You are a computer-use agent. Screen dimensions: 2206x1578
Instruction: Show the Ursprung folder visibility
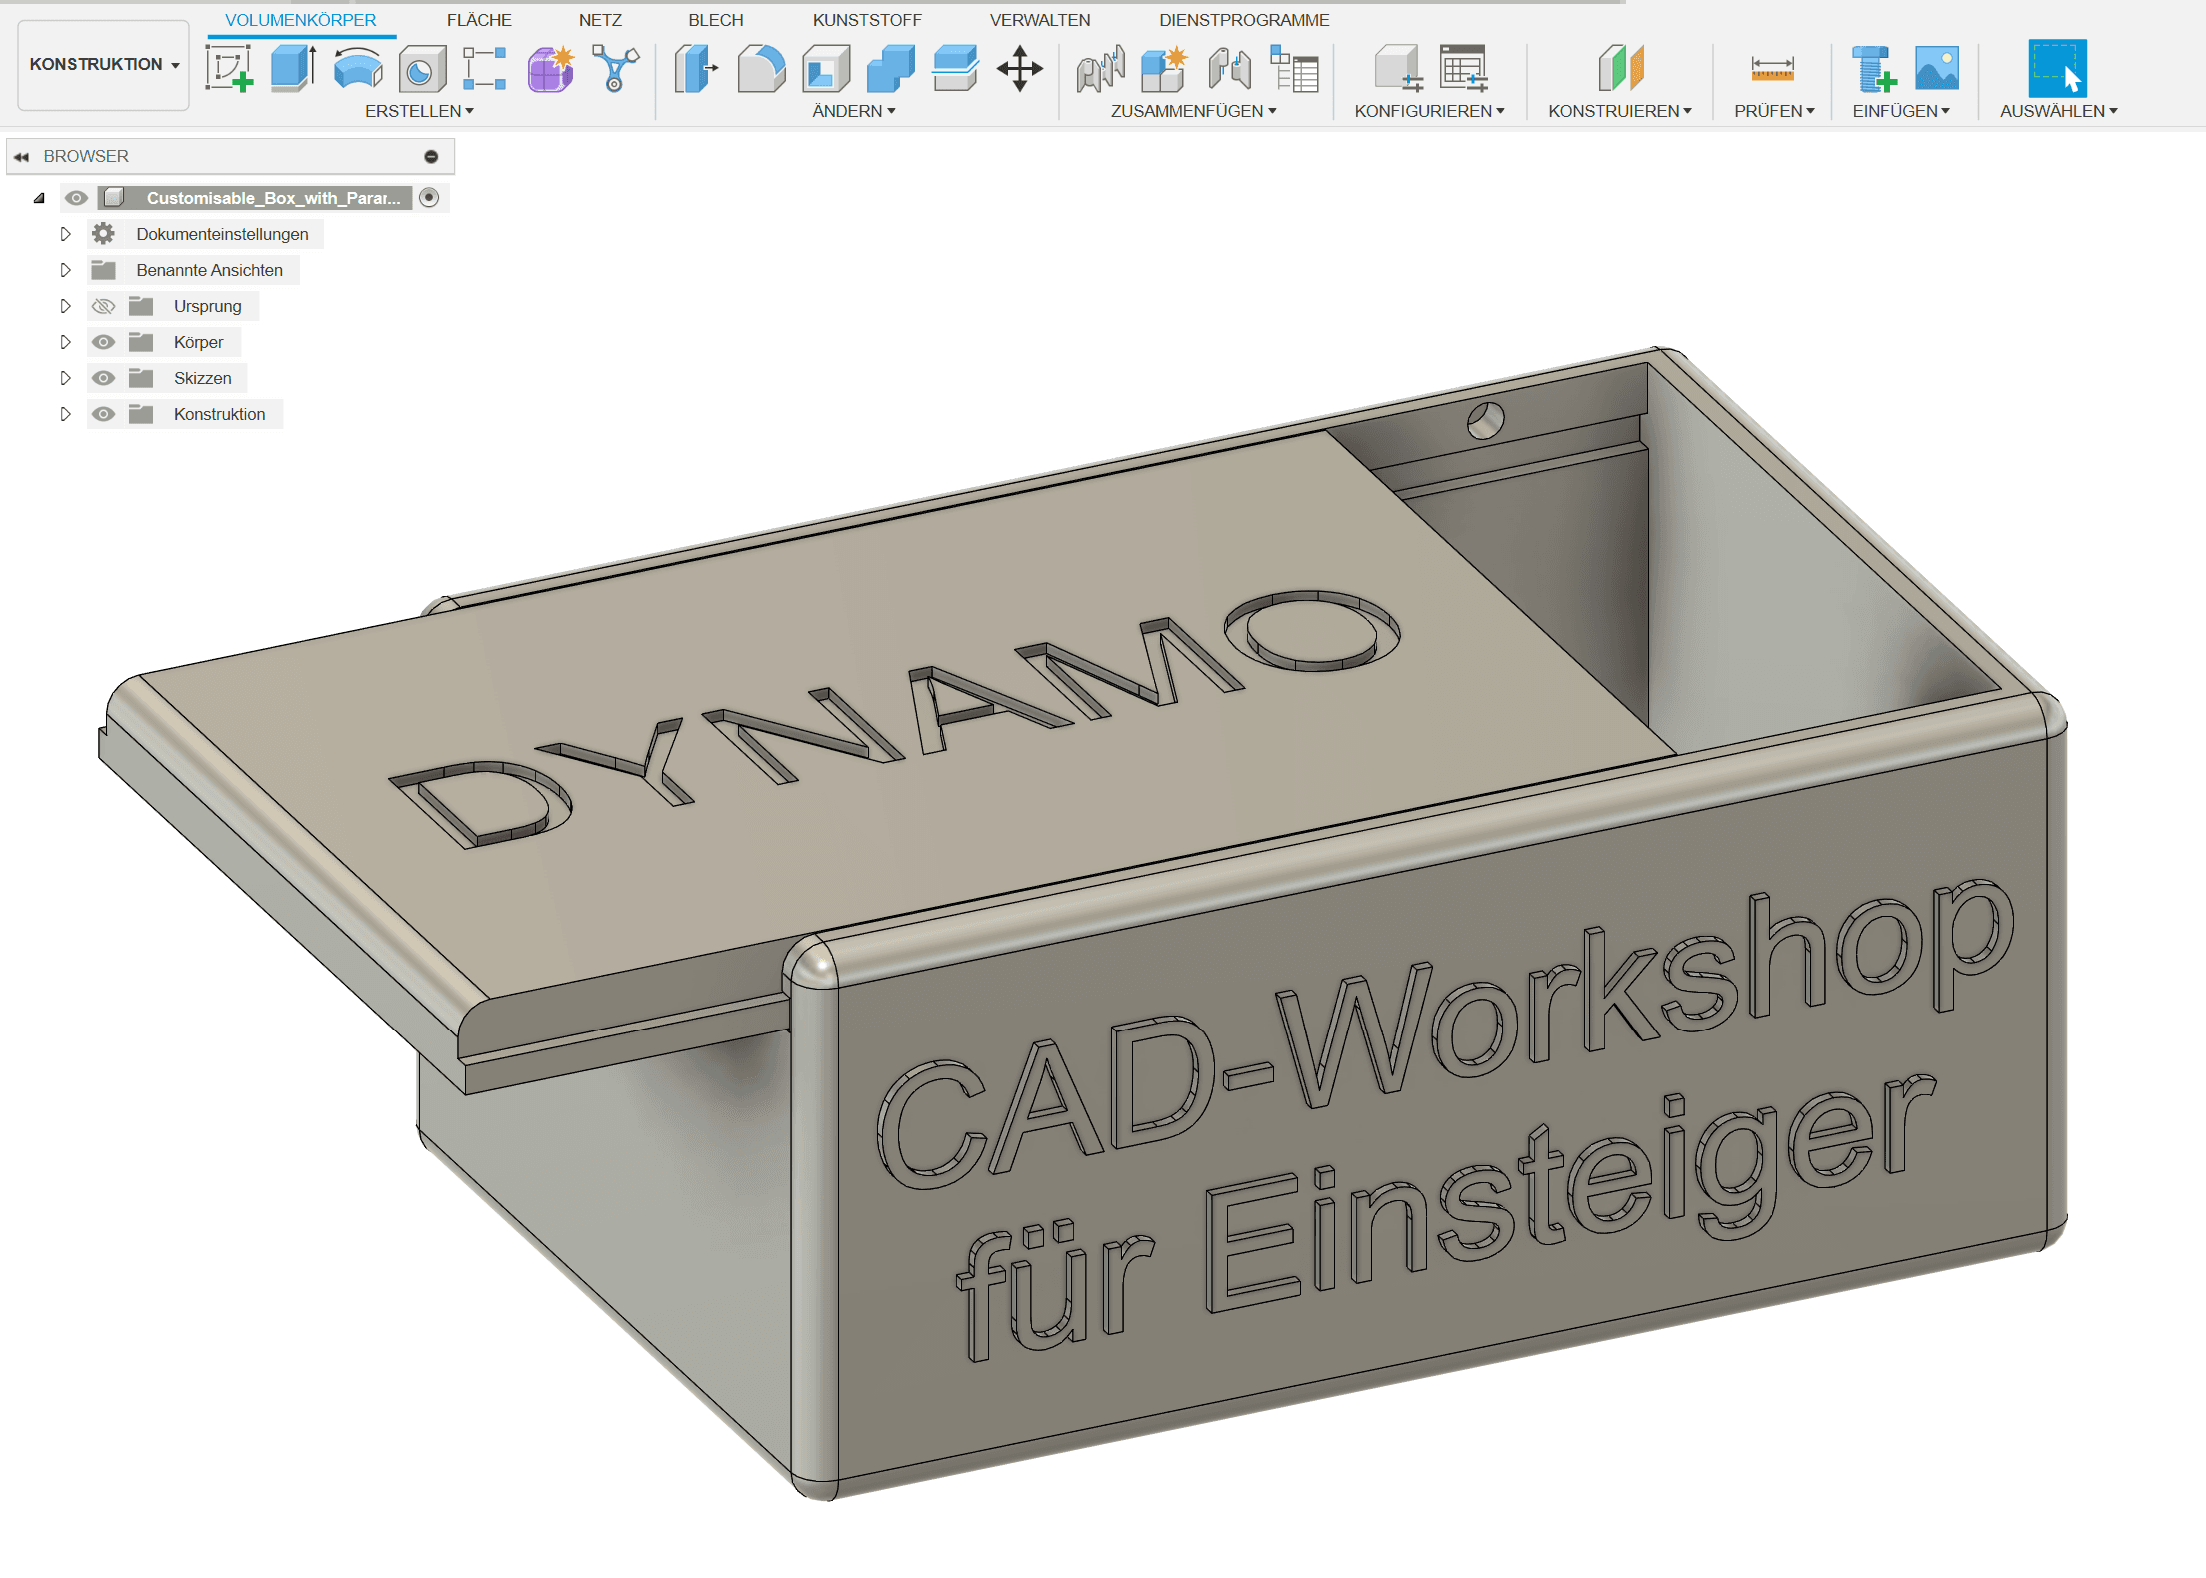(x=103, y=305)
